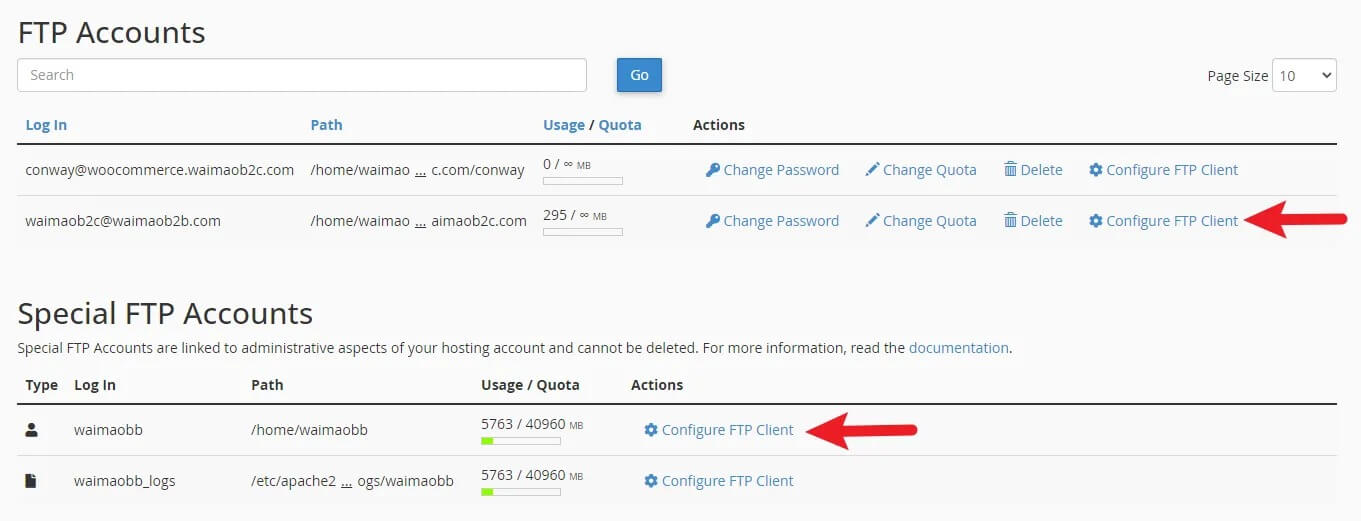Delete the waimaob2c@waimaob2b.com account
Viewport: 1361px width, 521px height.
[1033, 221]
